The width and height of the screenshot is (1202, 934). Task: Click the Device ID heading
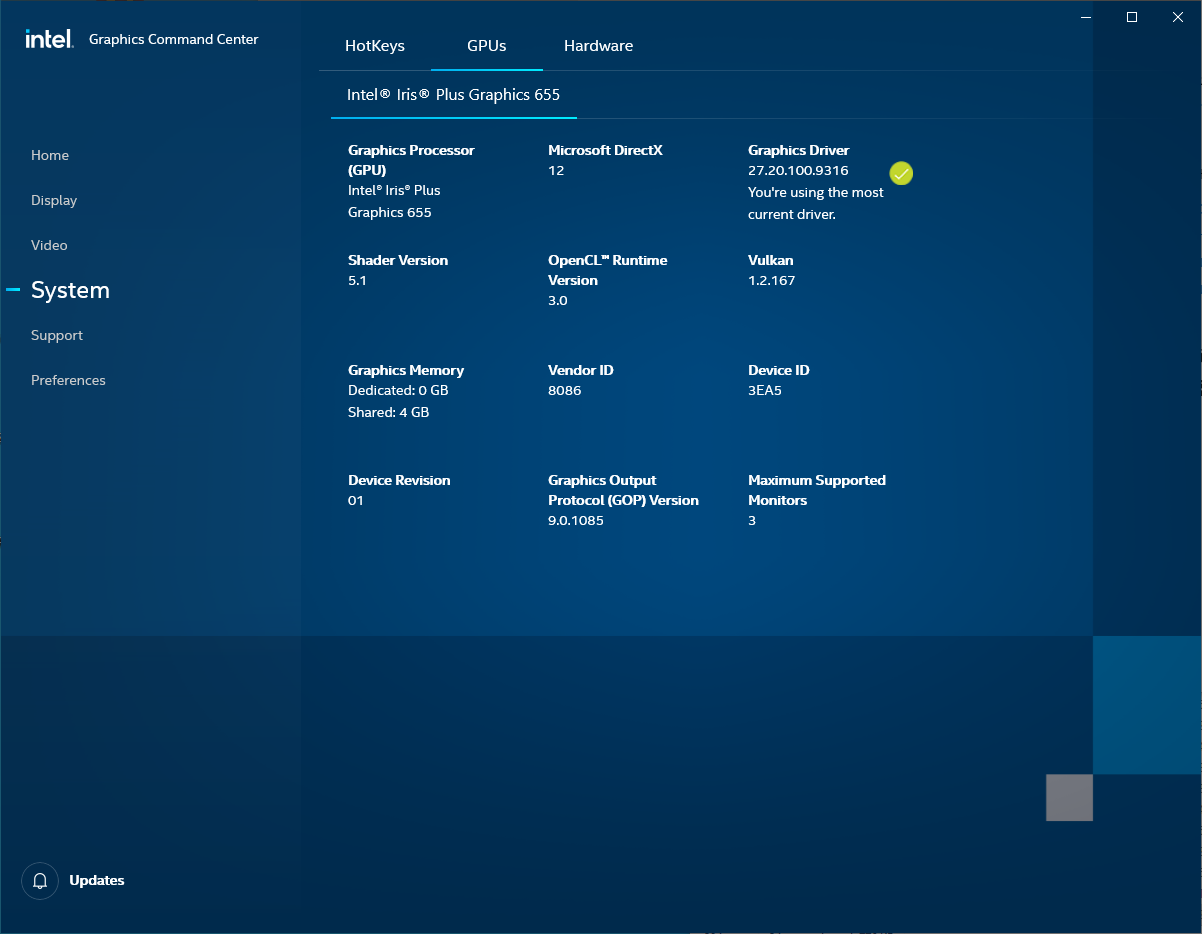pyautogui.click(x=779, y=370)
